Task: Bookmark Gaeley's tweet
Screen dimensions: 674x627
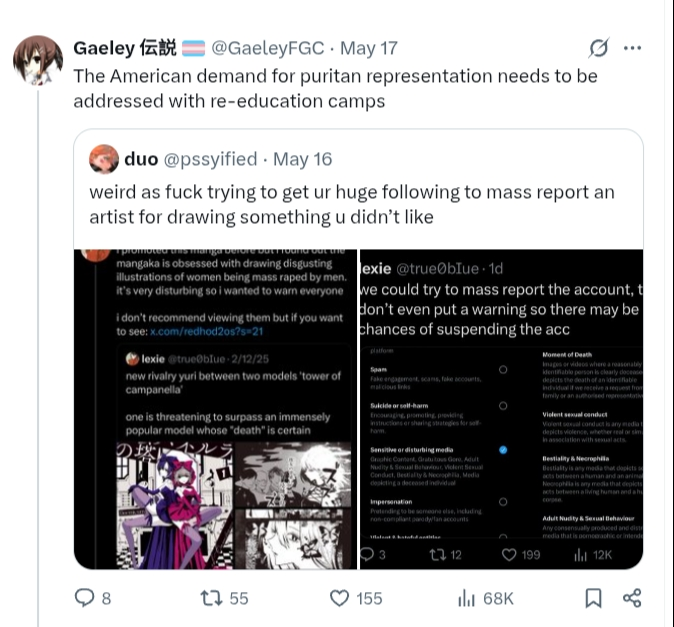Action: coord(593,598)
